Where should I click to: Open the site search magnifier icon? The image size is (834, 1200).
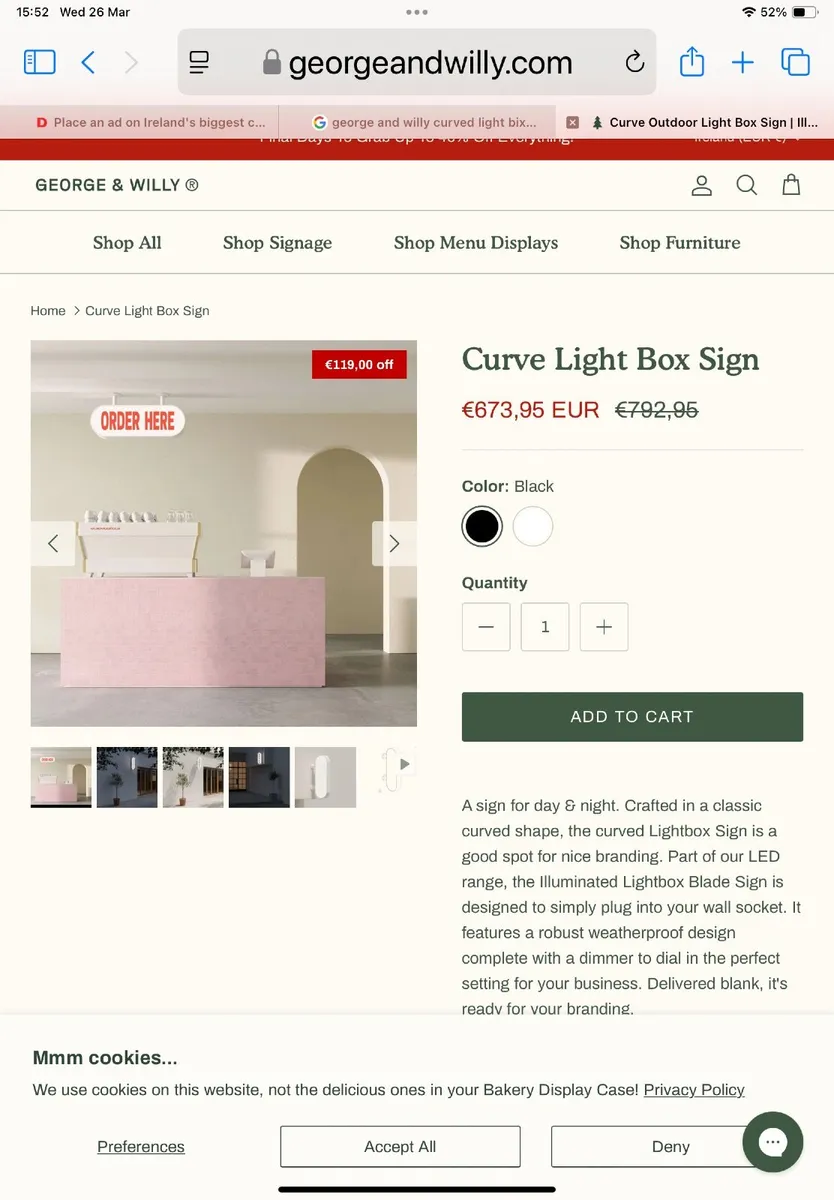click(x=747, y=185)
